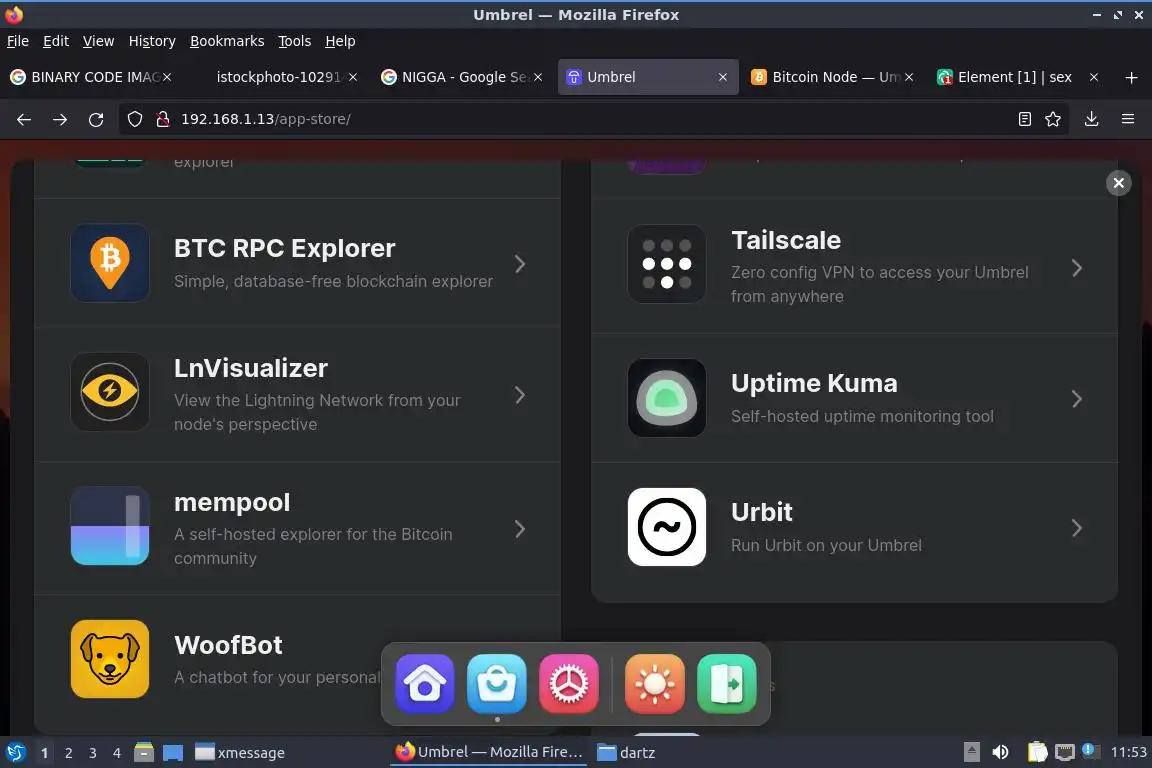1152x768 pixels.
Task: Switch to workspace 4 in taskbar
Action: [117, 753]
